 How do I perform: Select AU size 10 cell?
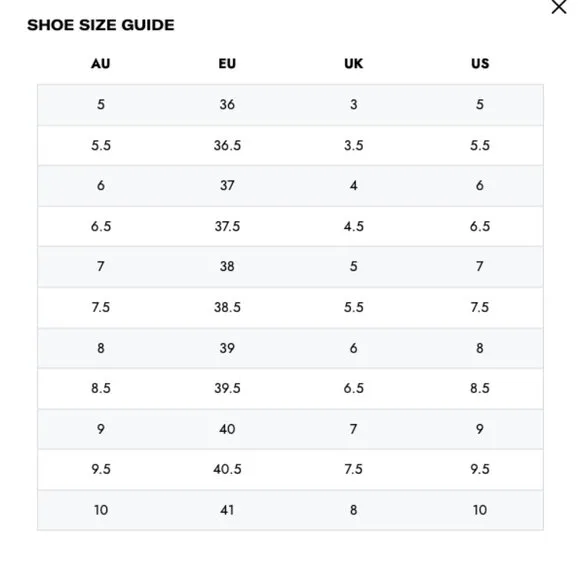[101, 510]
